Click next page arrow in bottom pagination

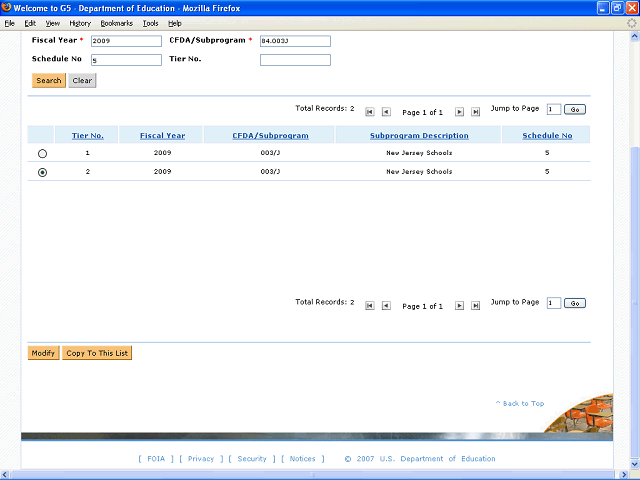point(460,306)
